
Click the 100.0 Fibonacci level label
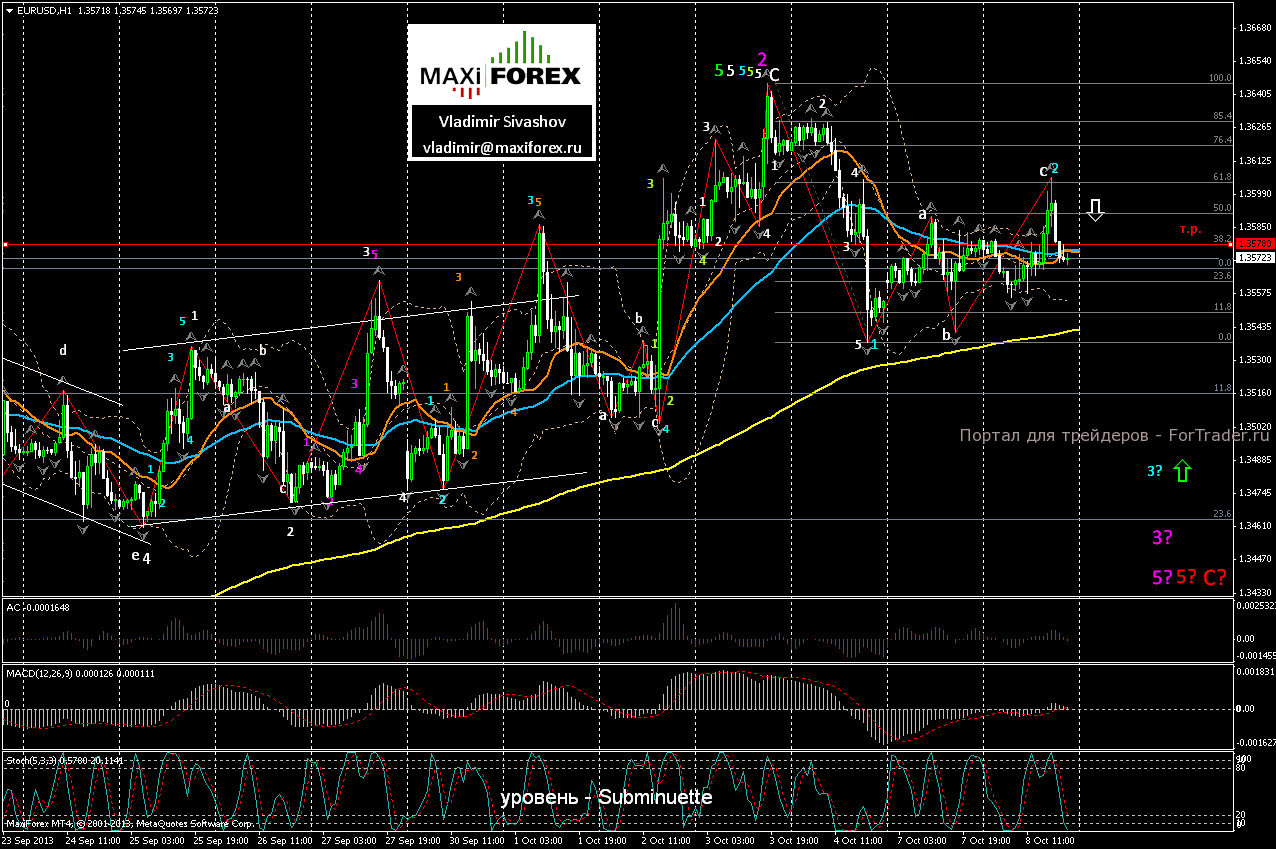tap(1219, 77)
